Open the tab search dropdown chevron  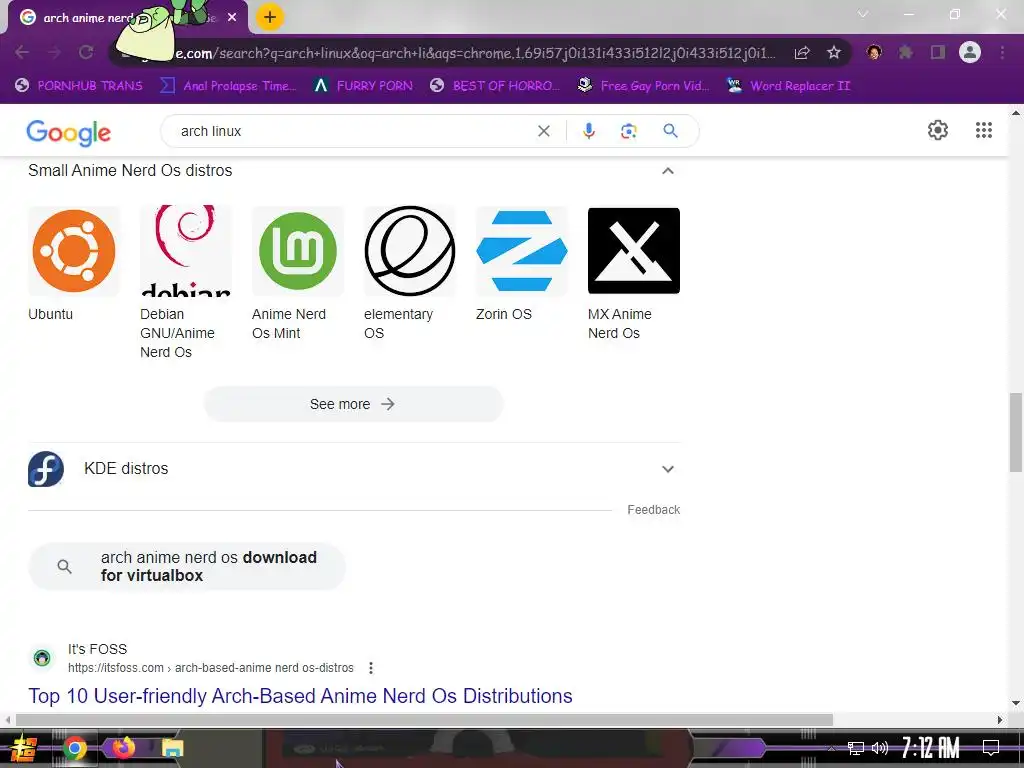[863, 14]
